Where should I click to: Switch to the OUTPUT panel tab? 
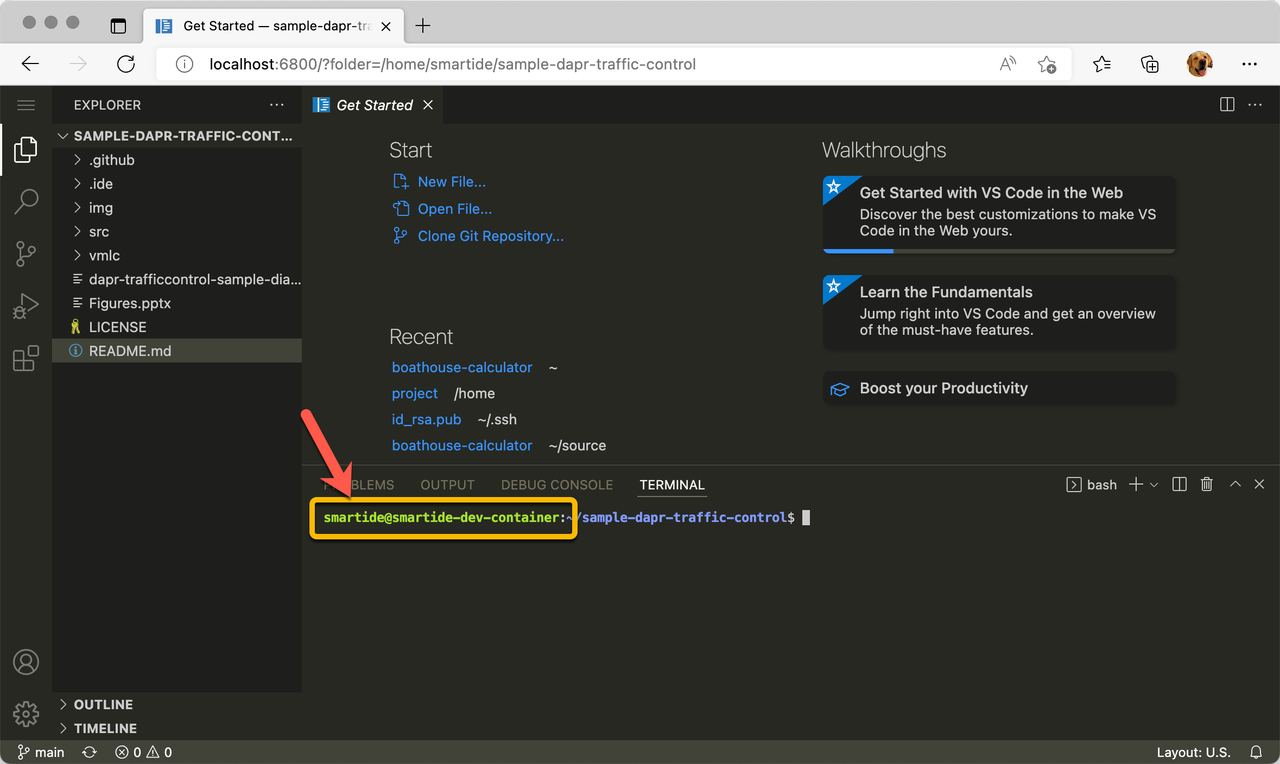click(x=447, y=485)
